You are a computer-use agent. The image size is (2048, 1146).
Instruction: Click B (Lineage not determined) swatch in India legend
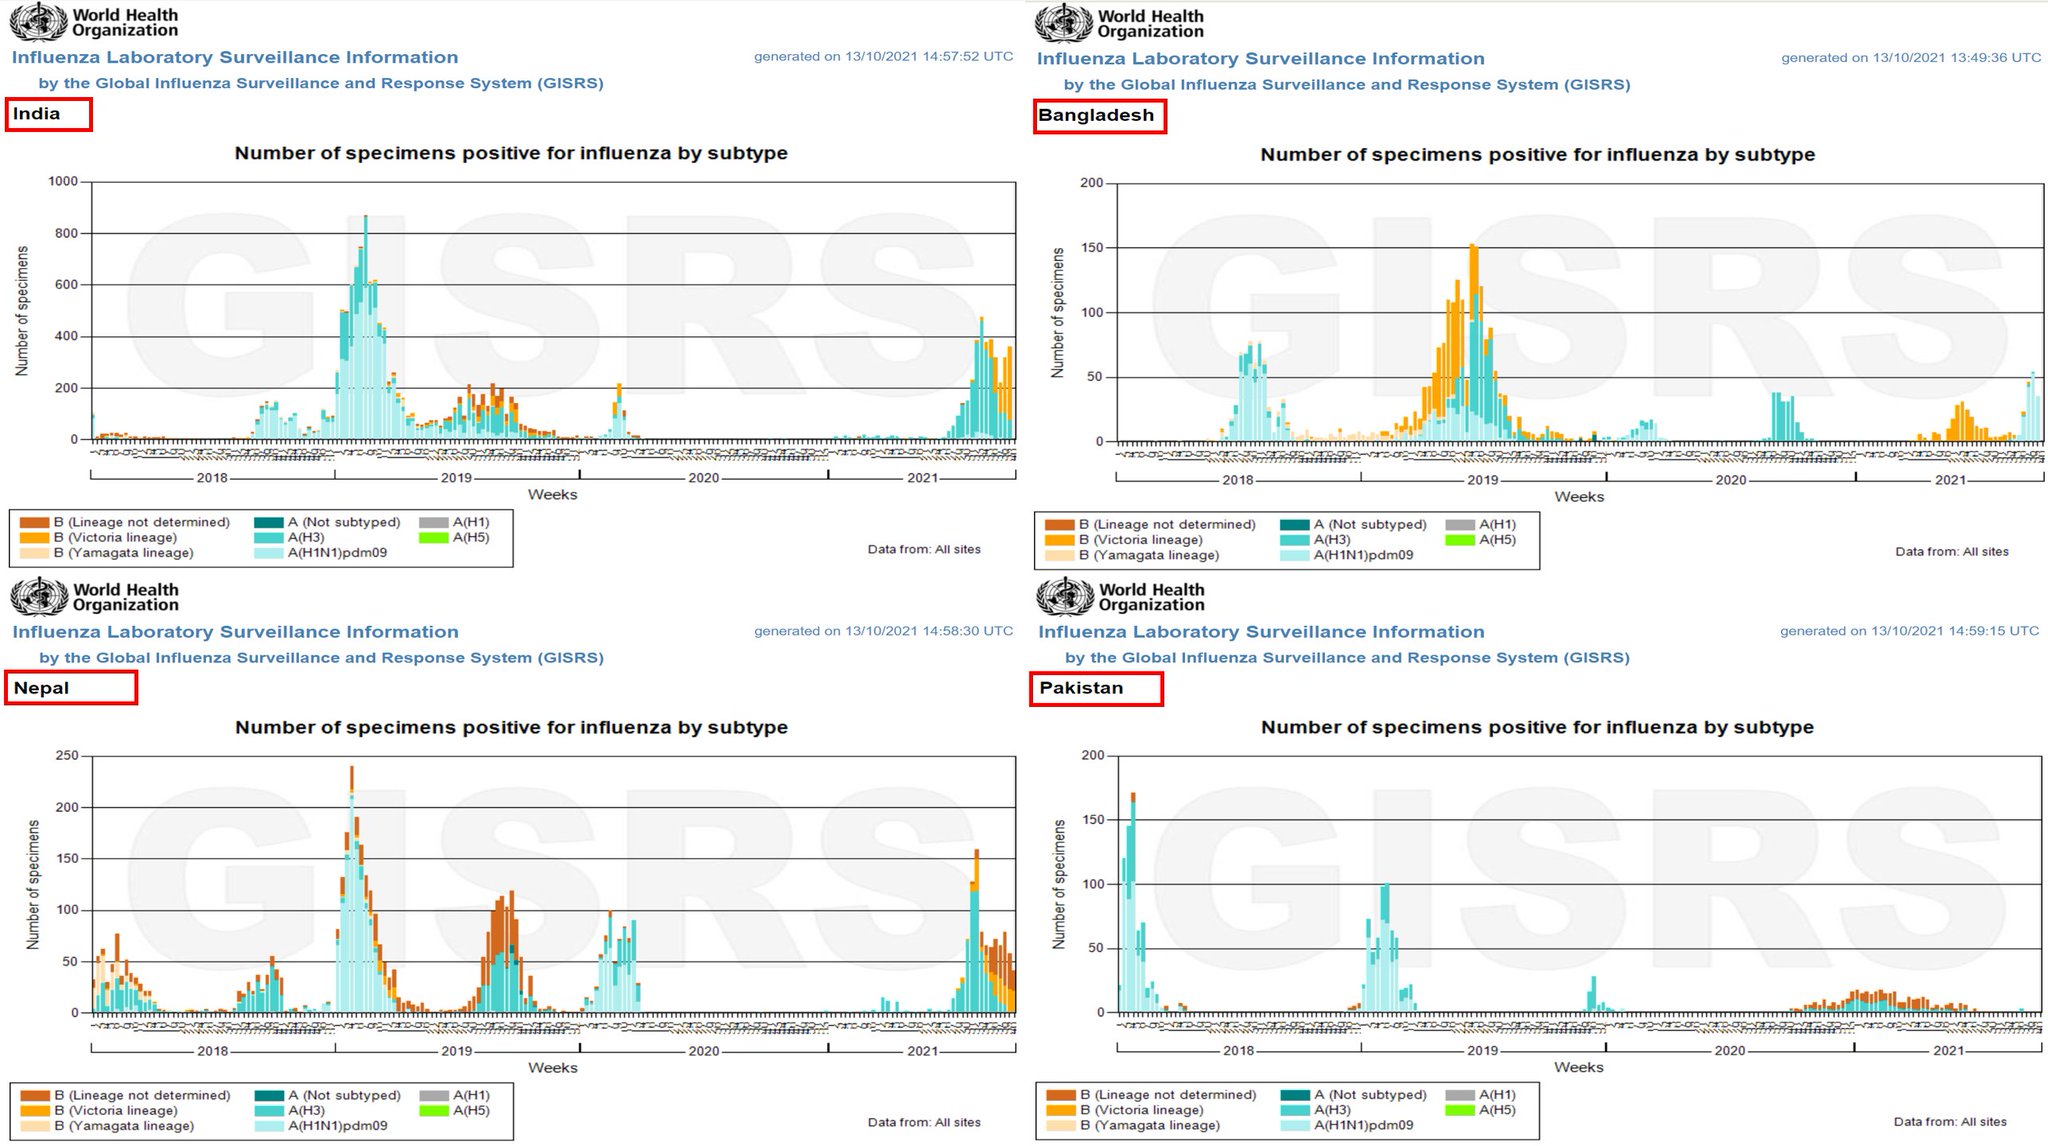pyautogui.click(x=34, y=522)
